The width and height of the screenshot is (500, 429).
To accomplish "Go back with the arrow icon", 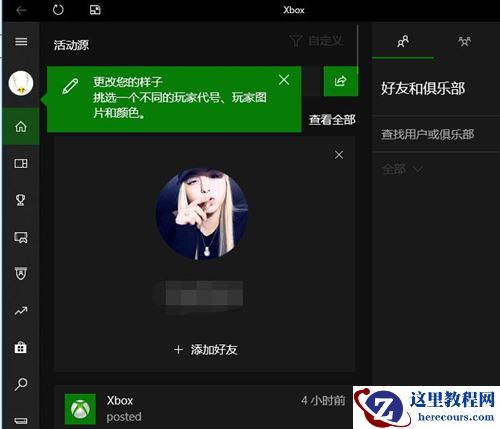I will (21, 10).
